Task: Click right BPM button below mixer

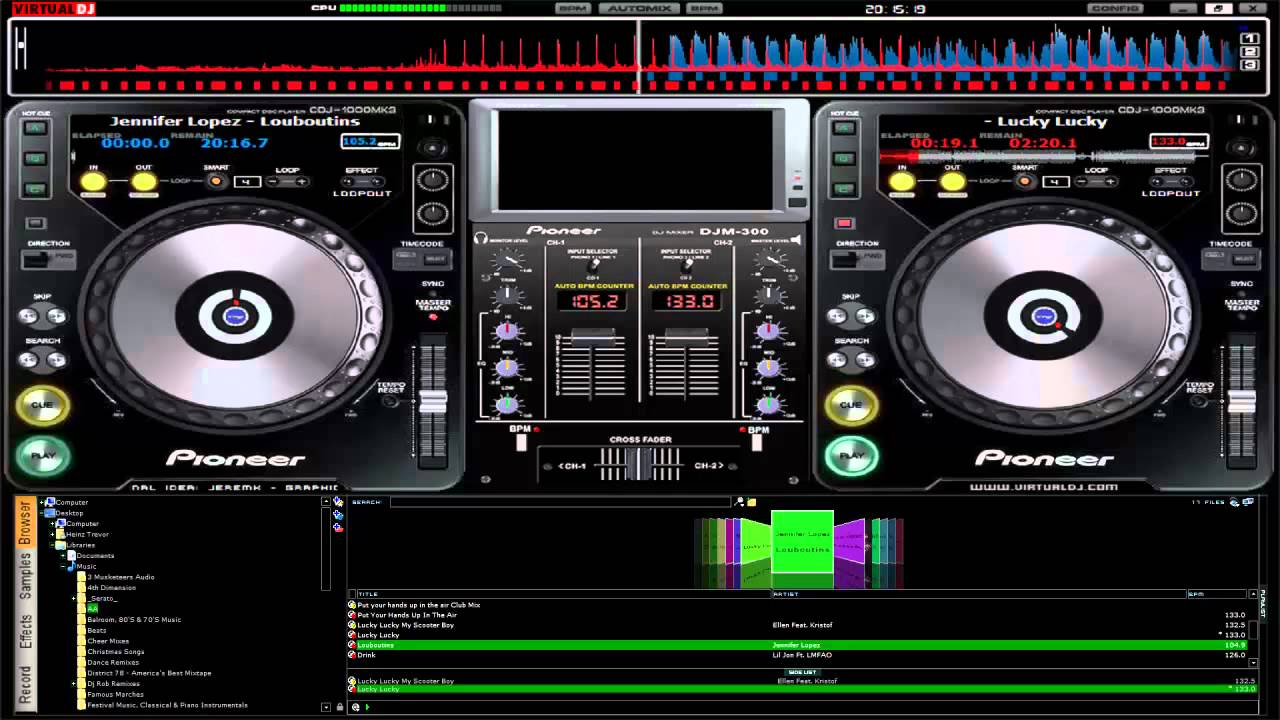Action: point(757,442)
